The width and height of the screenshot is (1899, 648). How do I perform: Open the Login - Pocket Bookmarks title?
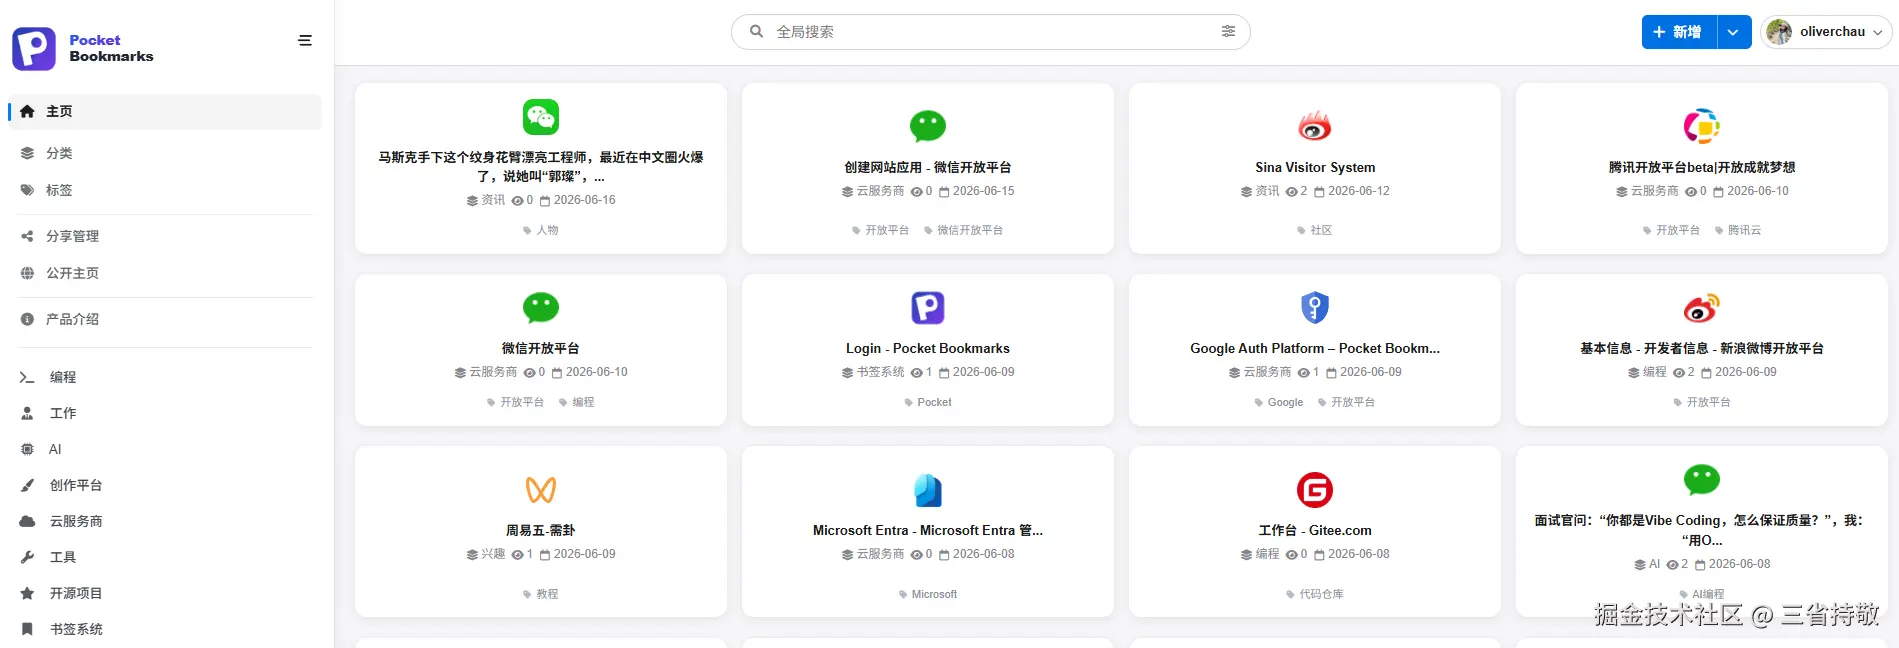coord(928,348)
